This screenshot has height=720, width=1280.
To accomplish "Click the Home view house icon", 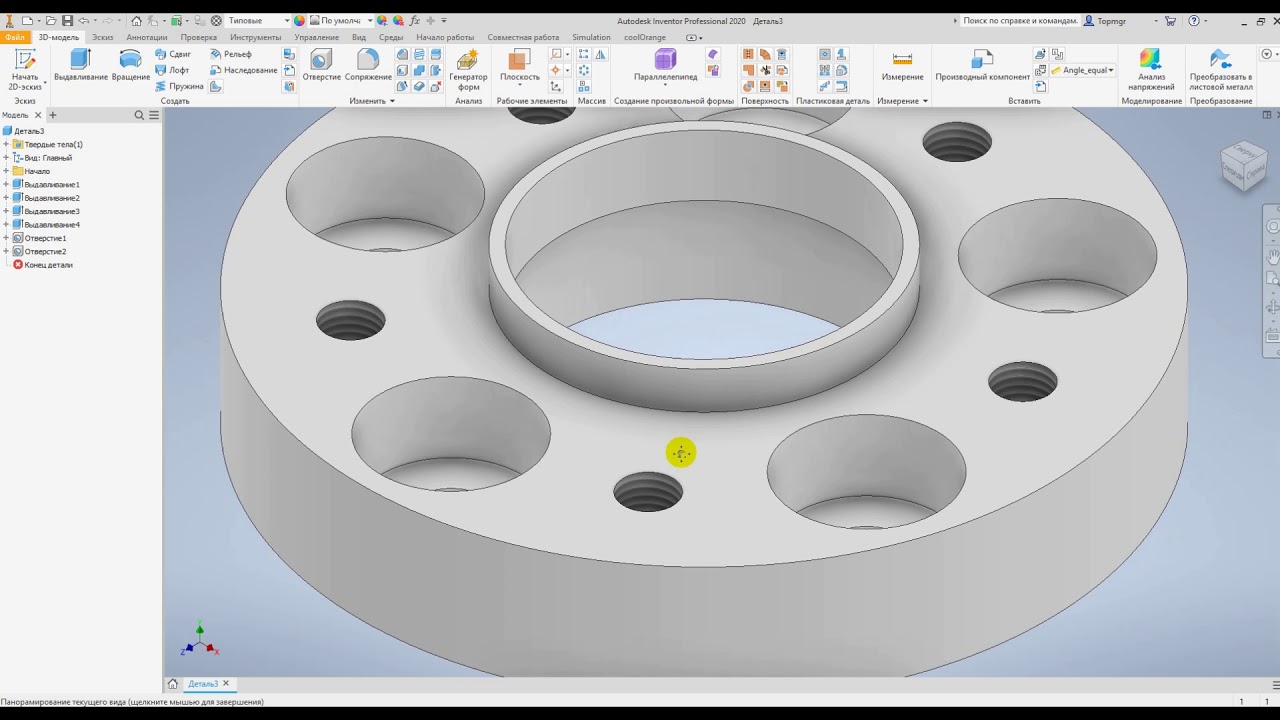I will (x=137, y=20).
